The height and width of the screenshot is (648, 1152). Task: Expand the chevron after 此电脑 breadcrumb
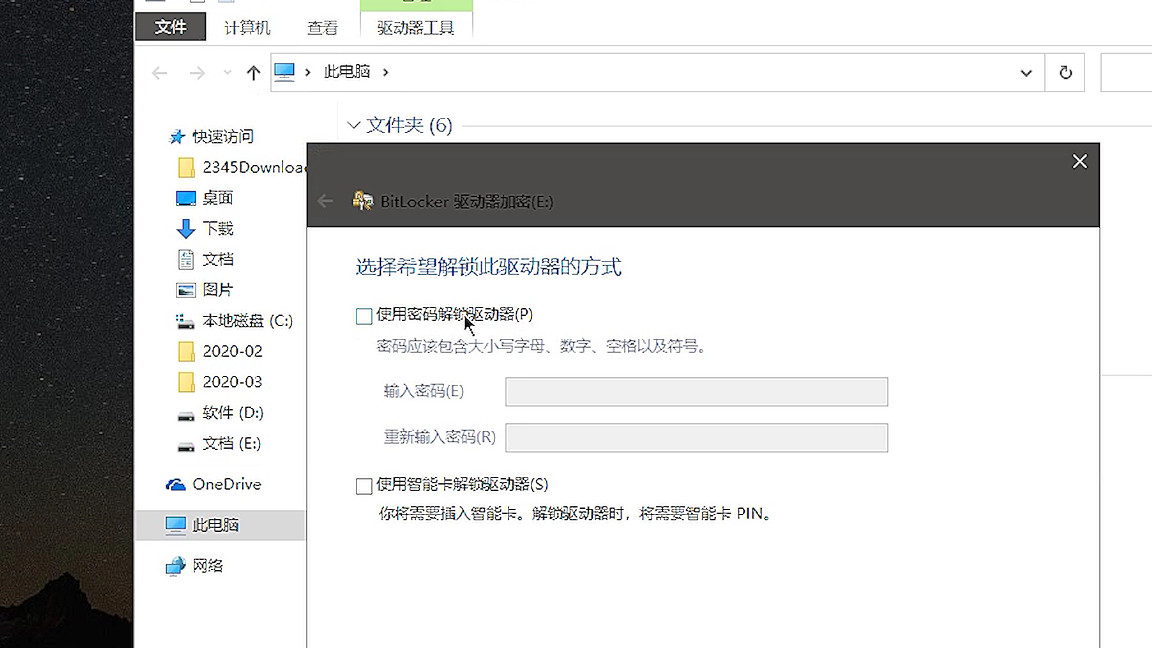point(386,72)
